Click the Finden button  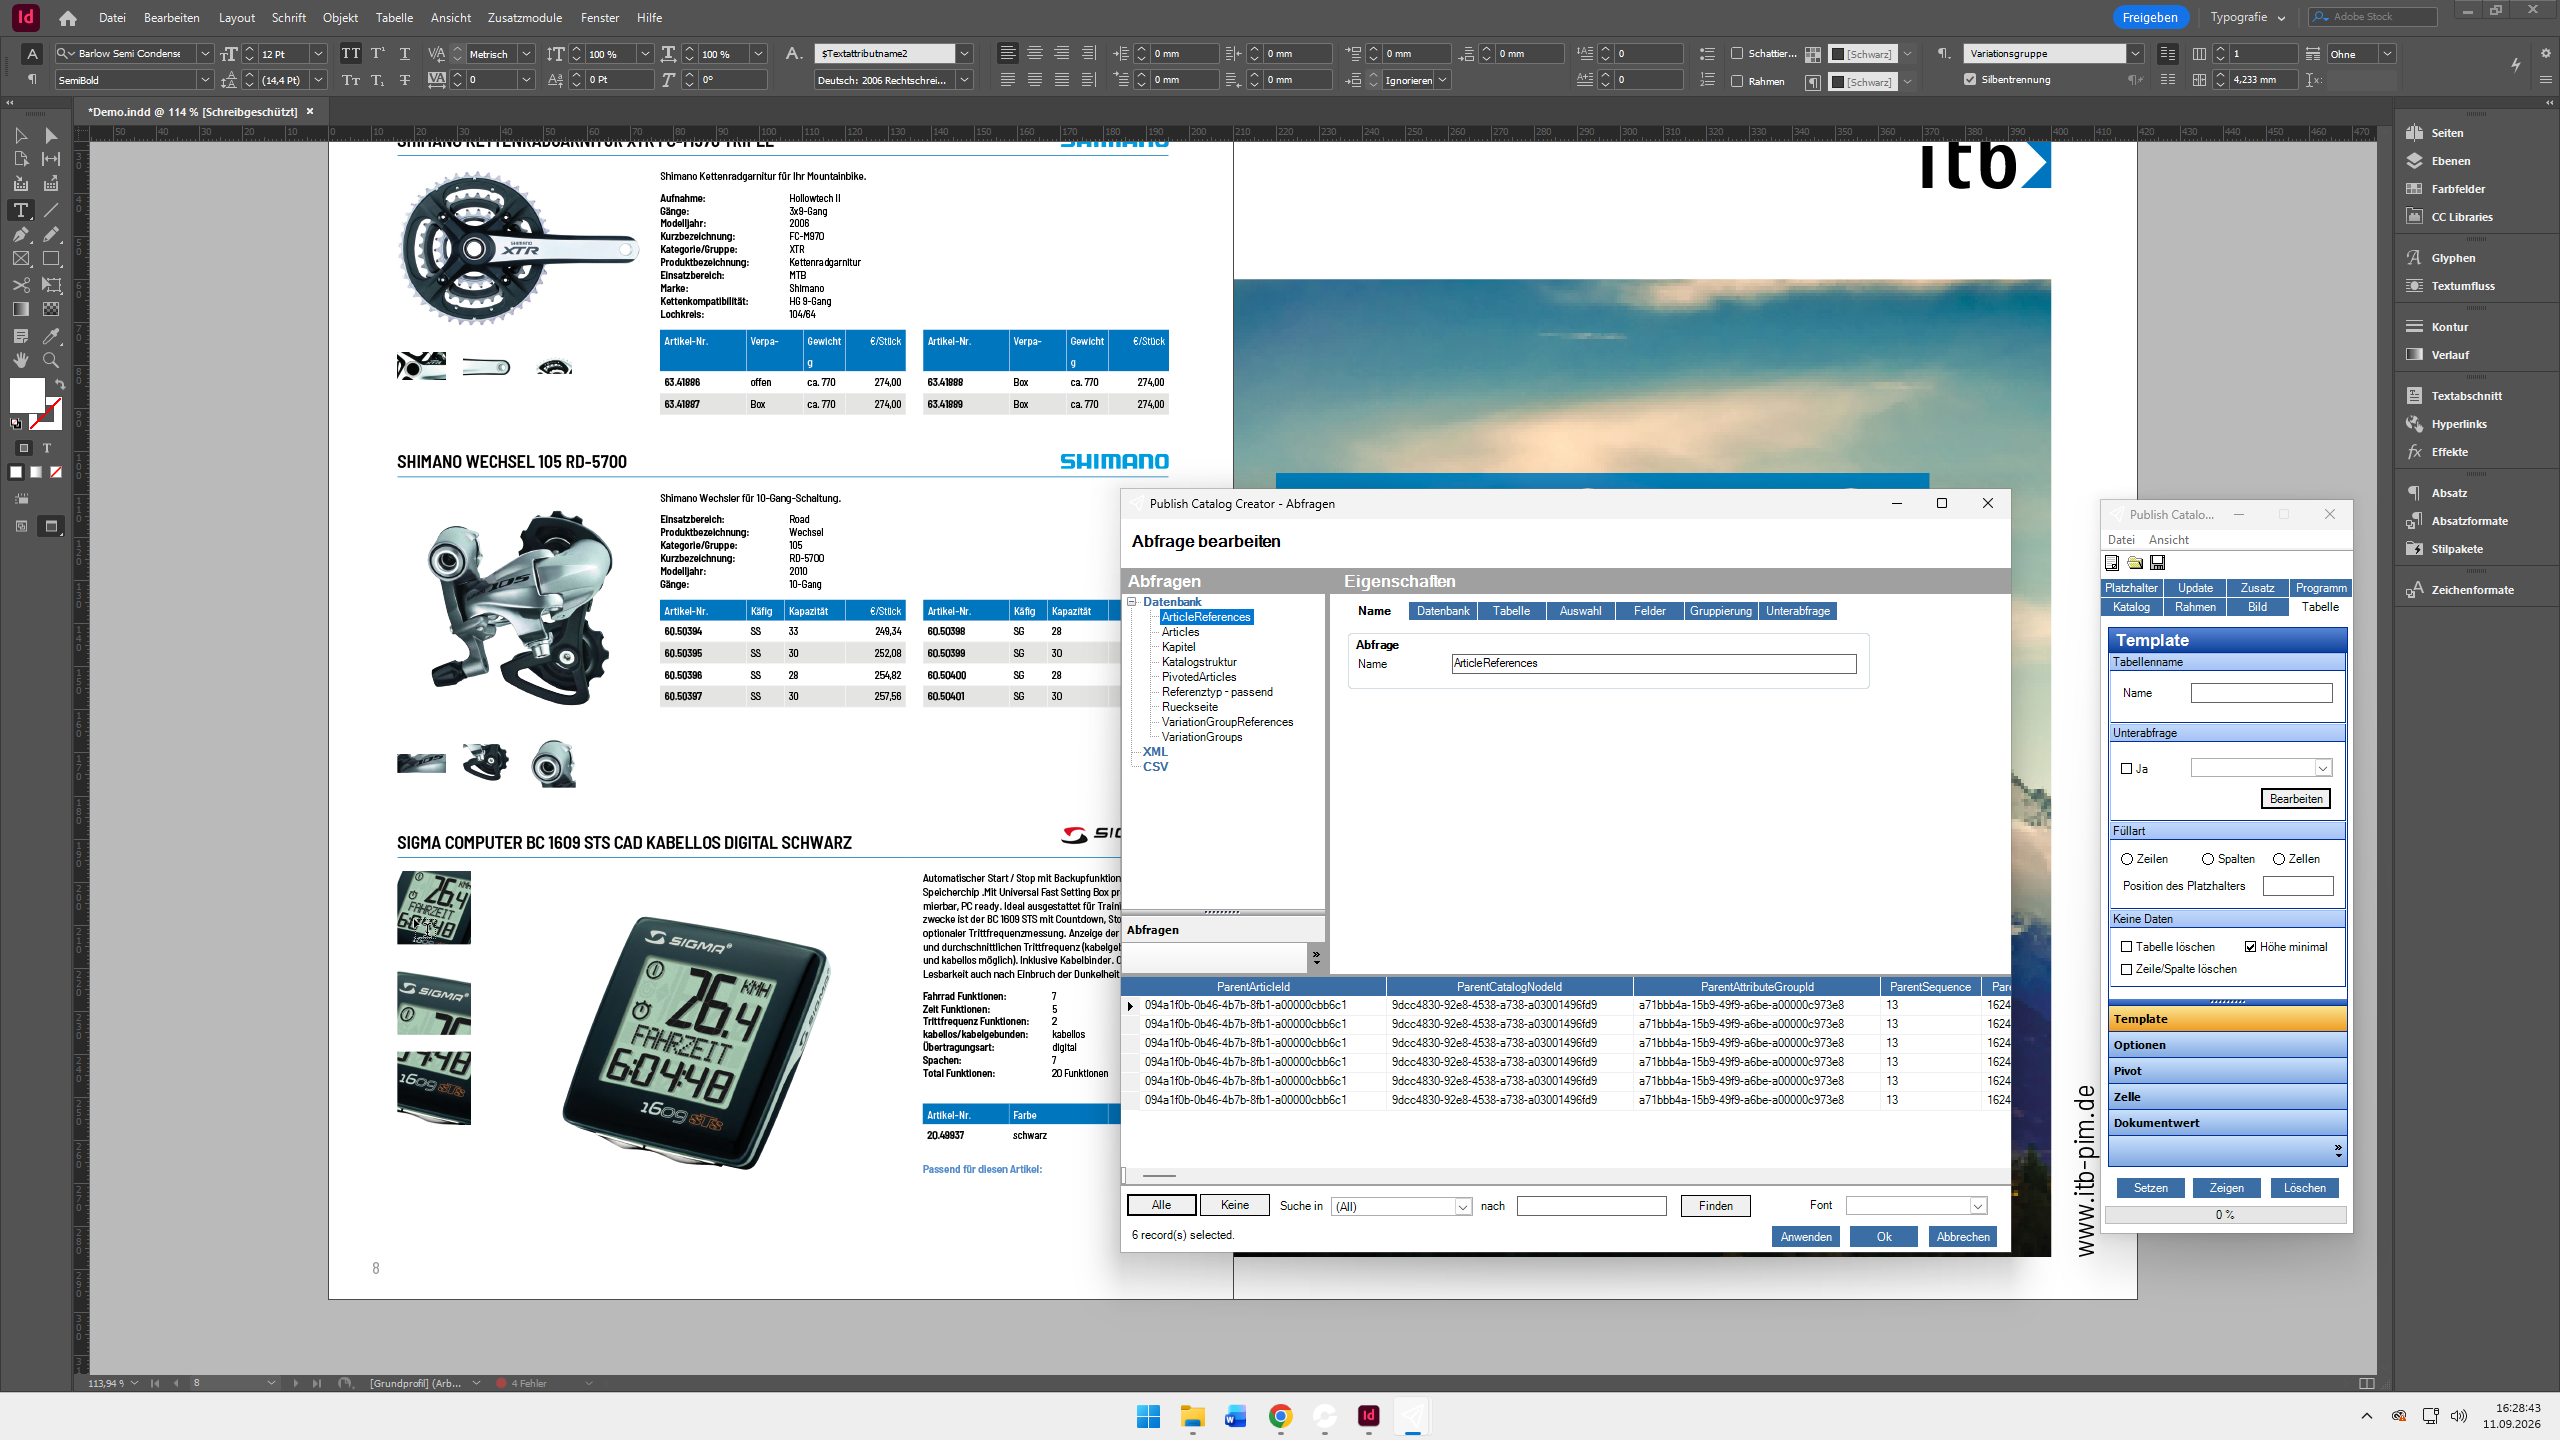[1716, 1206]
